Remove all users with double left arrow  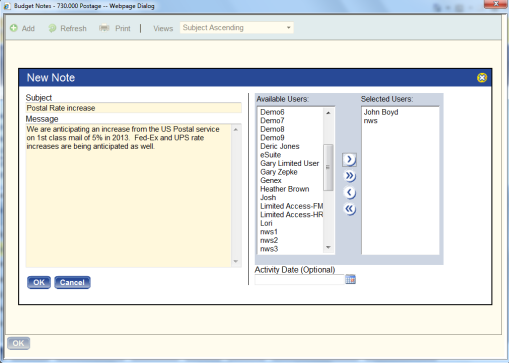[349, 209]
